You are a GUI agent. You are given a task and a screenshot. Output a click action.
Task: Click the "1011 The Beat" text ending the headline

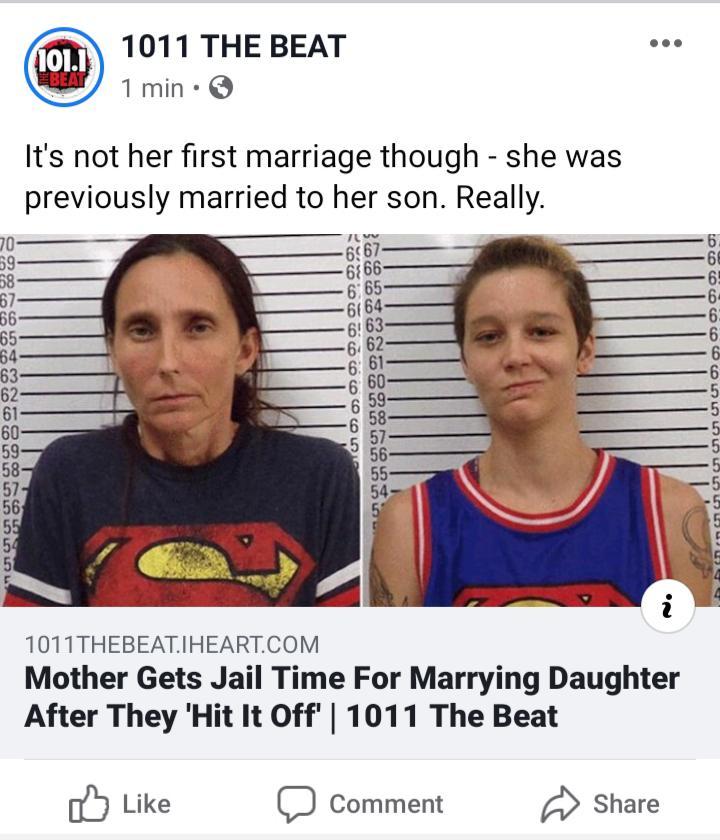(x=452, y=716)
